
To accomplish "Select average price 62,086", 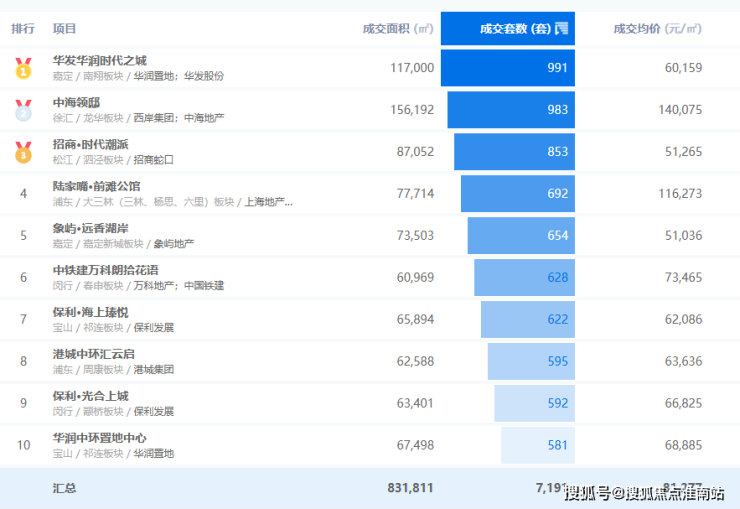I will click(x=683, y=320).
